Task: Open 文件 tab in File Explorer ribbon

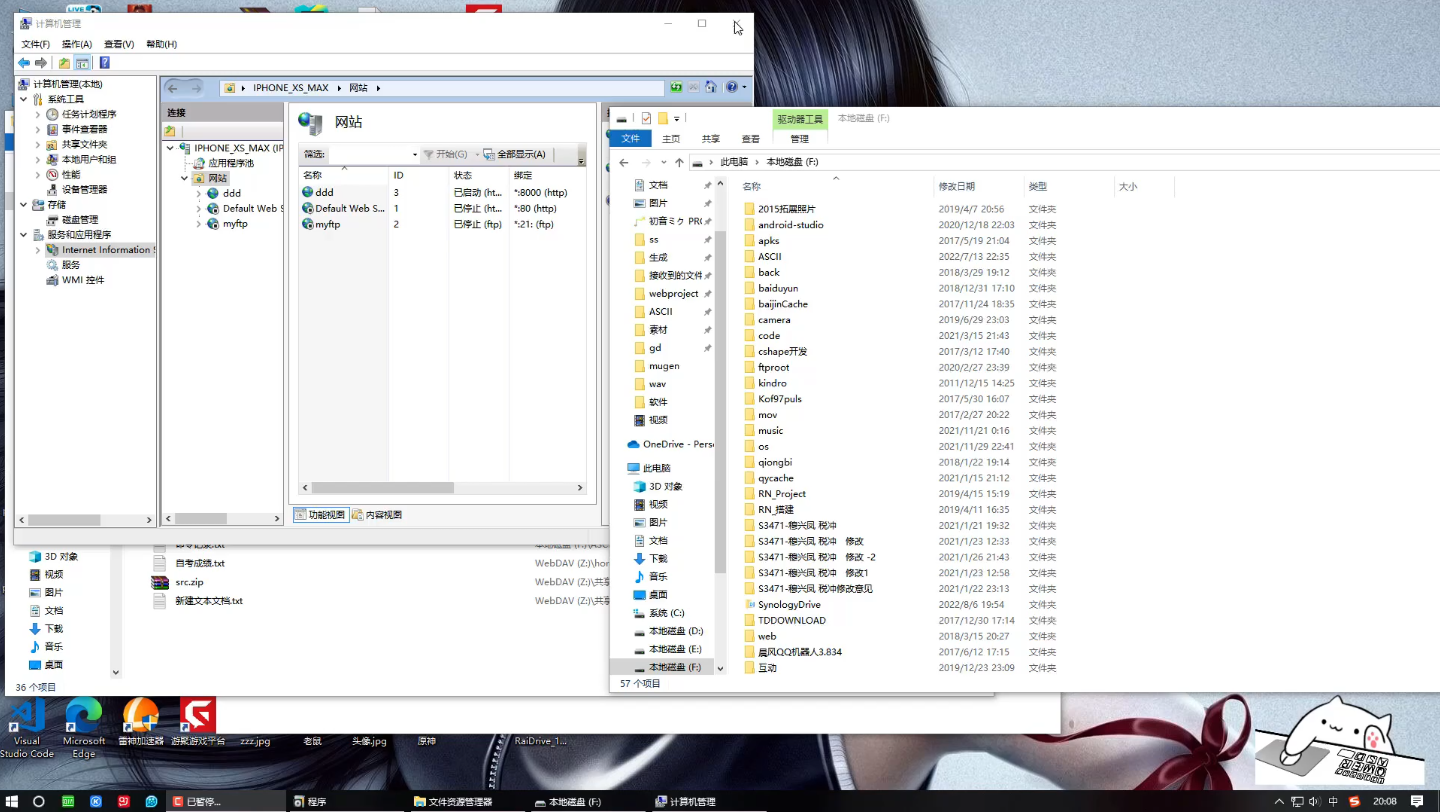Action: tap(630, 139)
